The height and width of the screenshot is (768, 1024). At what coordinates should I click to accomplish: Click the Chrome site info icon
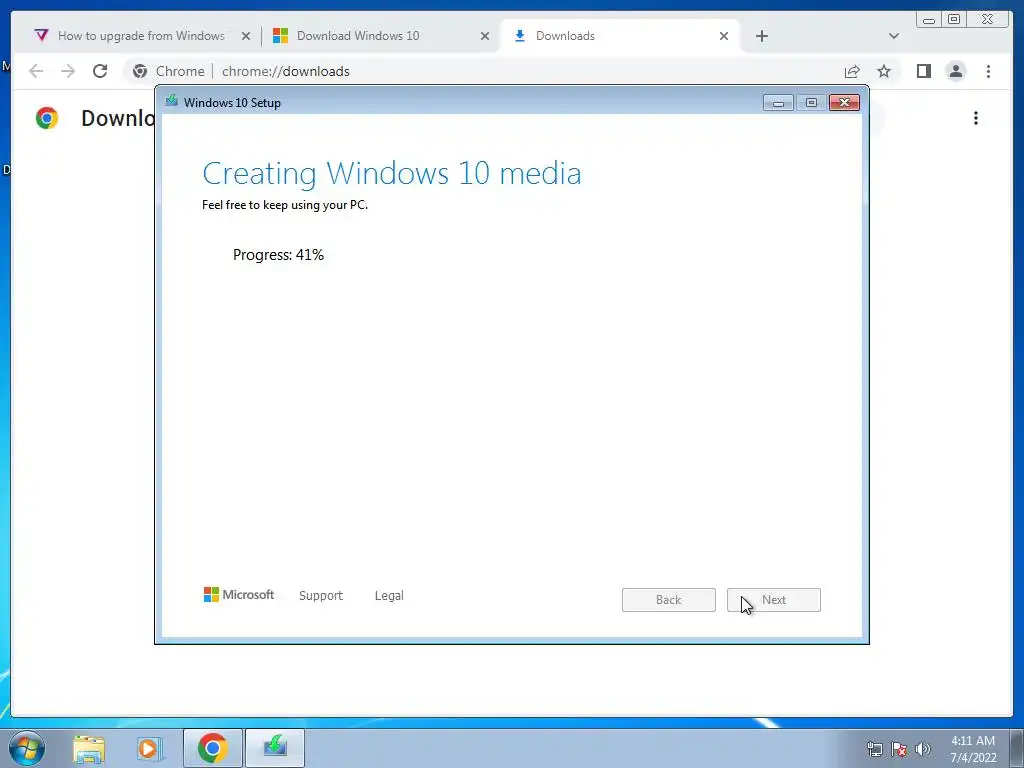click(x=140, y=71)
